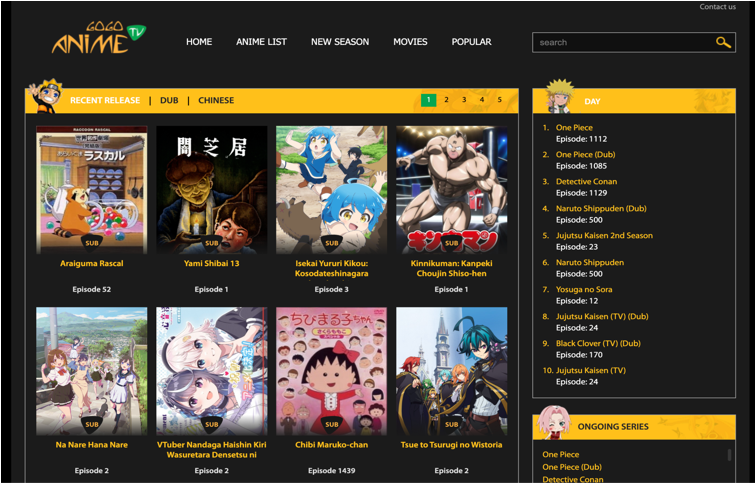The image size is (755, 483).
Task: Go to pagination page 3
Action: point(464,100)
